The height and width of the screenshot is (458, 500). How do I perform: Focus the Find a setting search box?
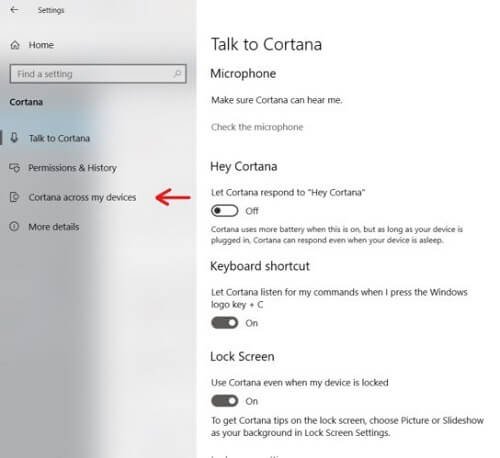tap(98, 74)
